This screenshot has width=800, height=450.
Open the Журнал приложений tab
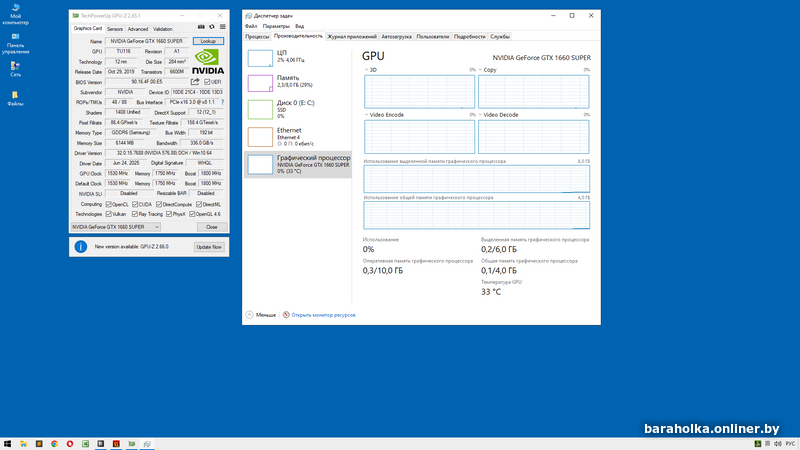[352, 37]
